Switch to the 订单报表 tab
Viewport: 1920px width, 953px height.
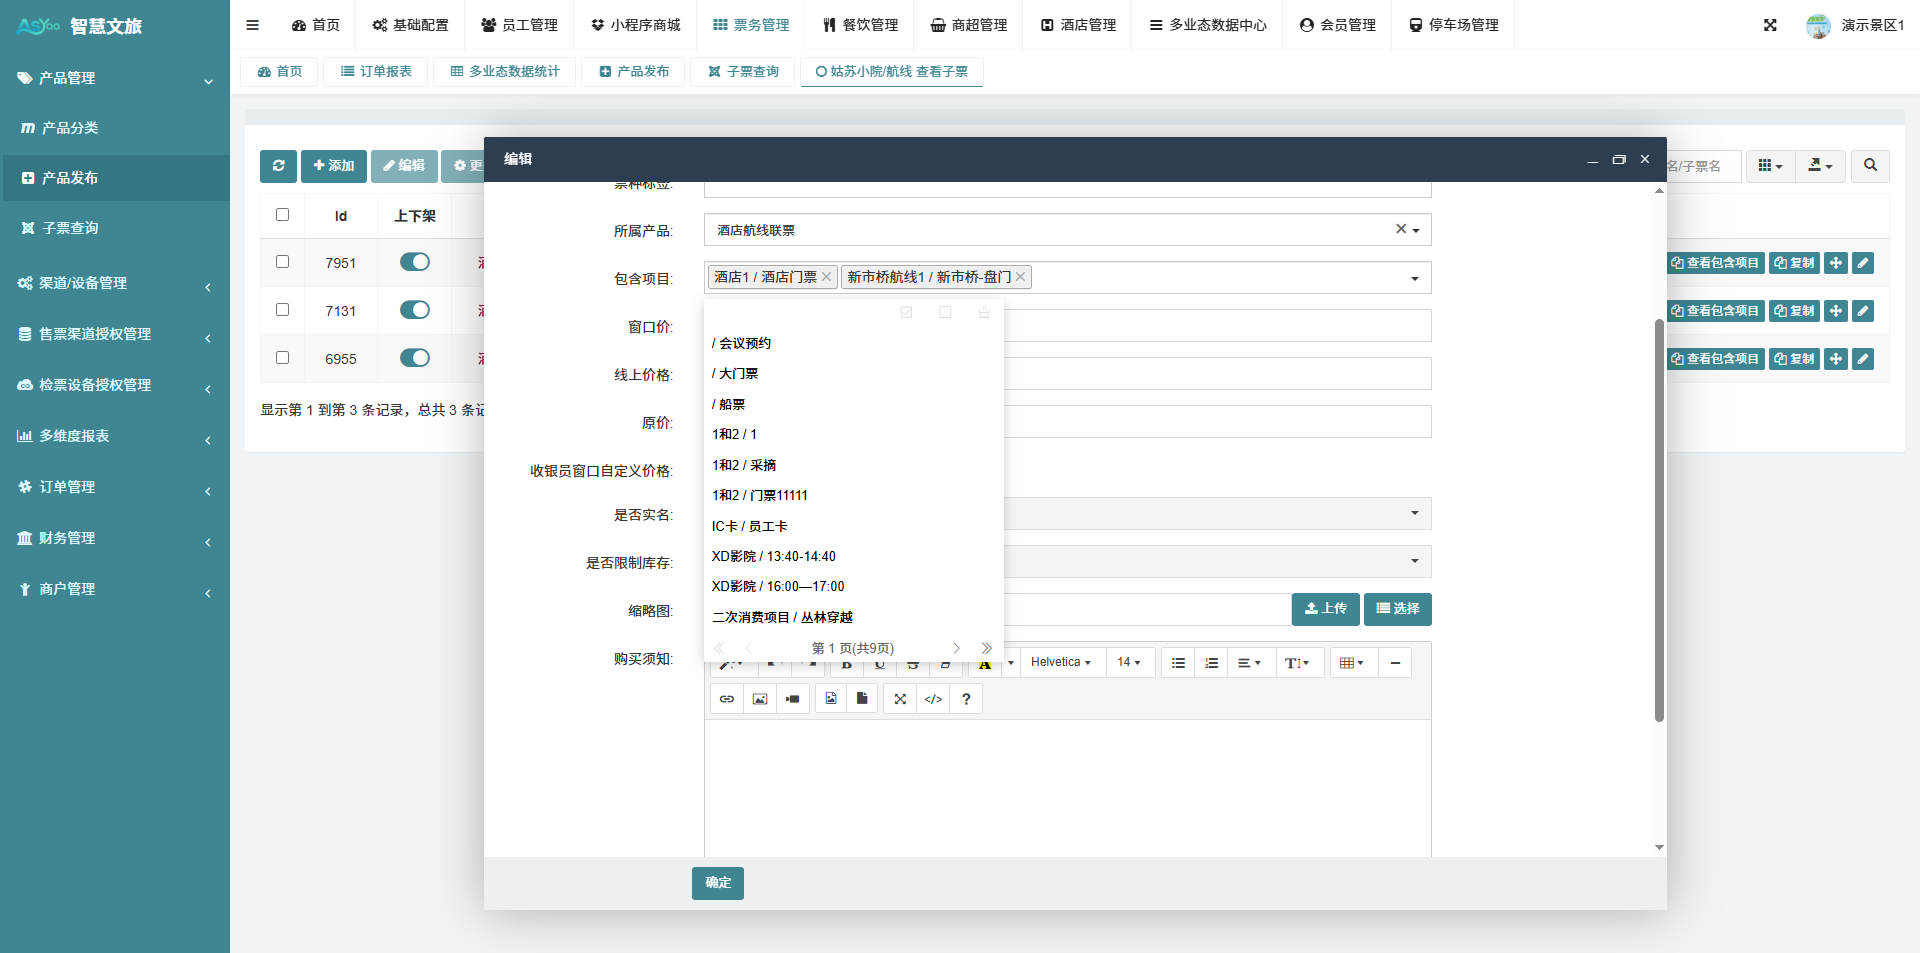pyautogui.click(x=376, y=72)
